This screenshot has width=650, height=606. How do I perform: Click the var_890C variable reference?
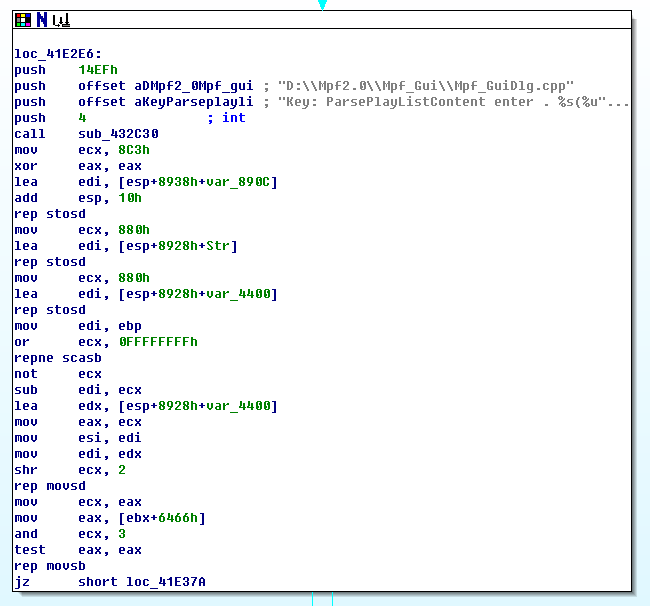238,182
